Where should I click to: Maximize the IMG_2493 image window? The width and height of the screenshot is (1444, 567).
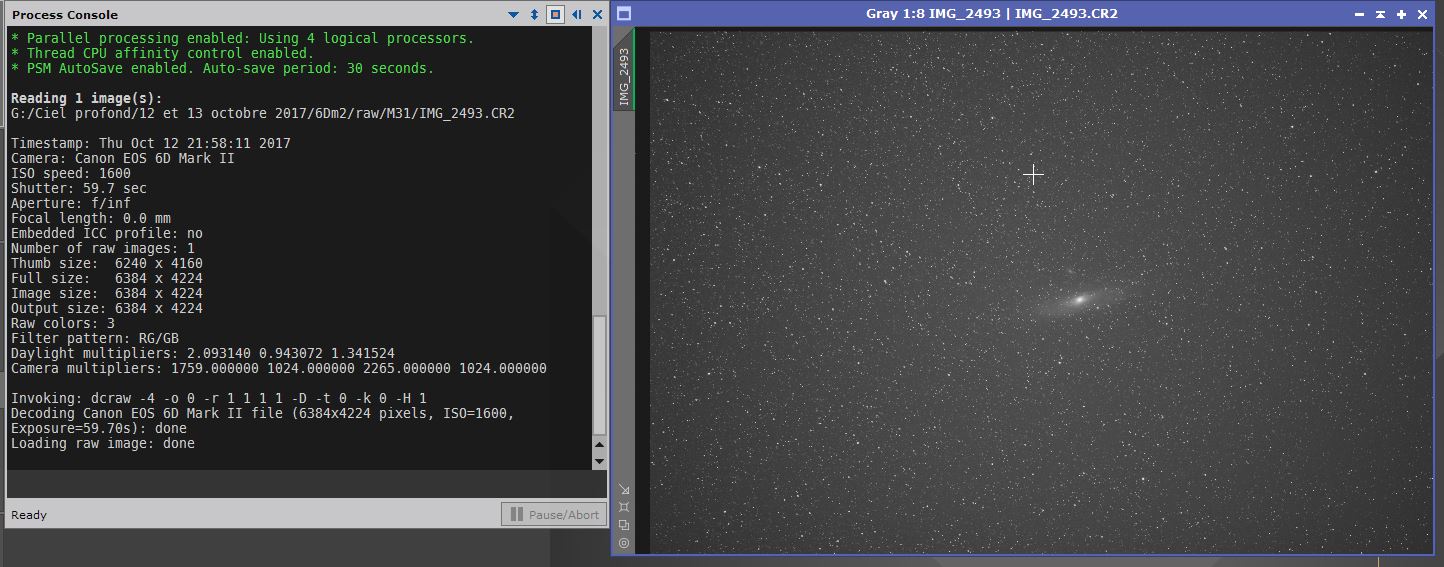[x=1401, y=14]
